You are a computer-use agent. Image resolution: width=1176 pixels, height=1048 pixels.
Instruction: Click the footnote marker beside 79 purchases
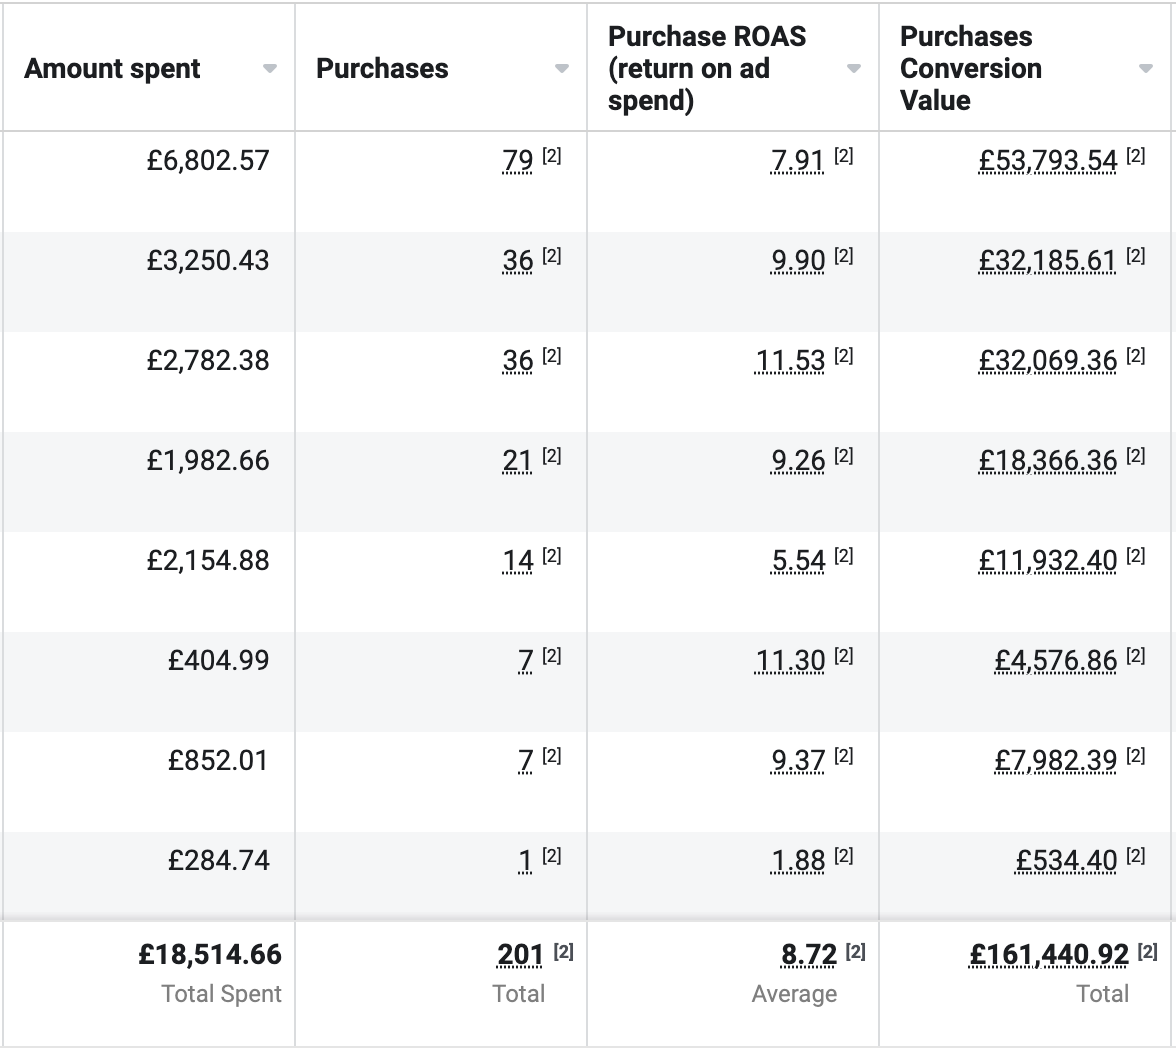551,157
